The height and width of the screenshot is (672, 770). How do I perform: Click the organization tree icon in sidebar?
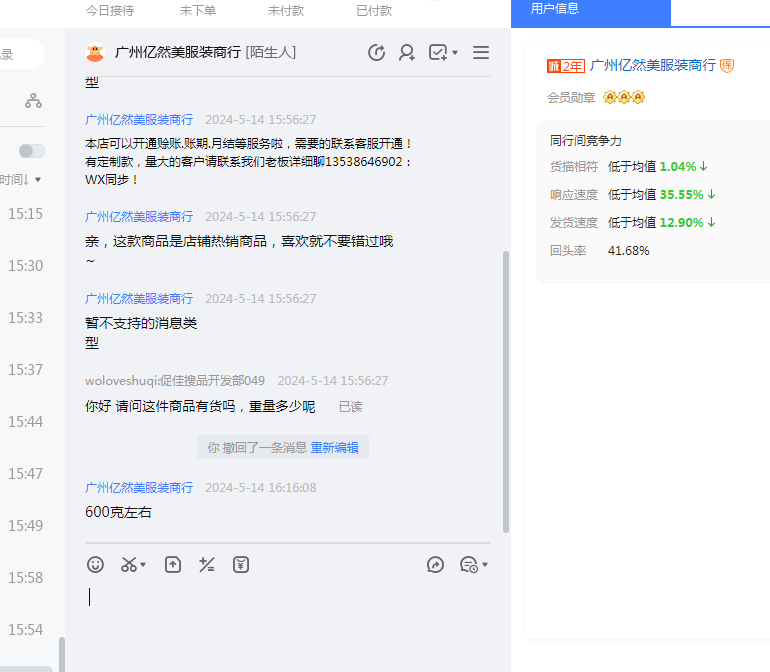pos(34,100)
